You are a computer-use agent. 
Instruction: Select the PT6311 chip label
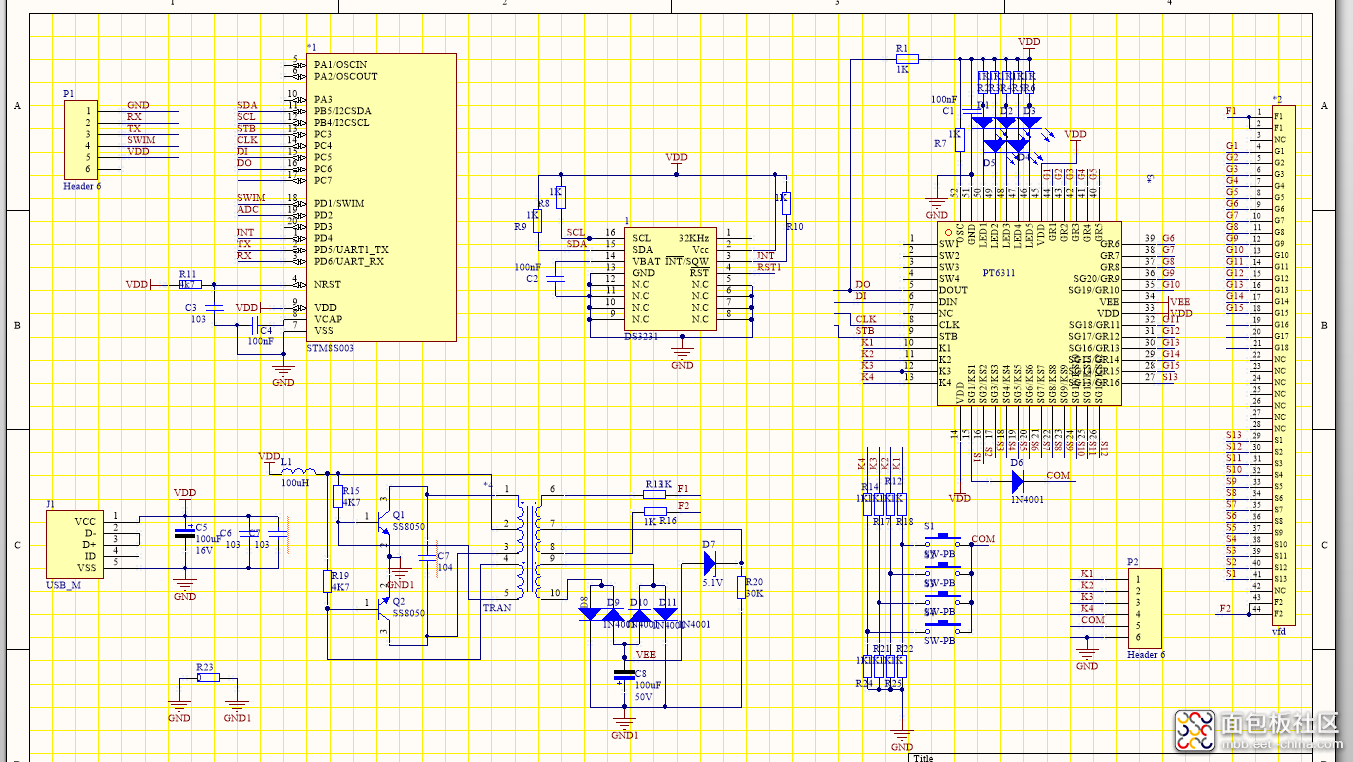(x=998, y=272)
